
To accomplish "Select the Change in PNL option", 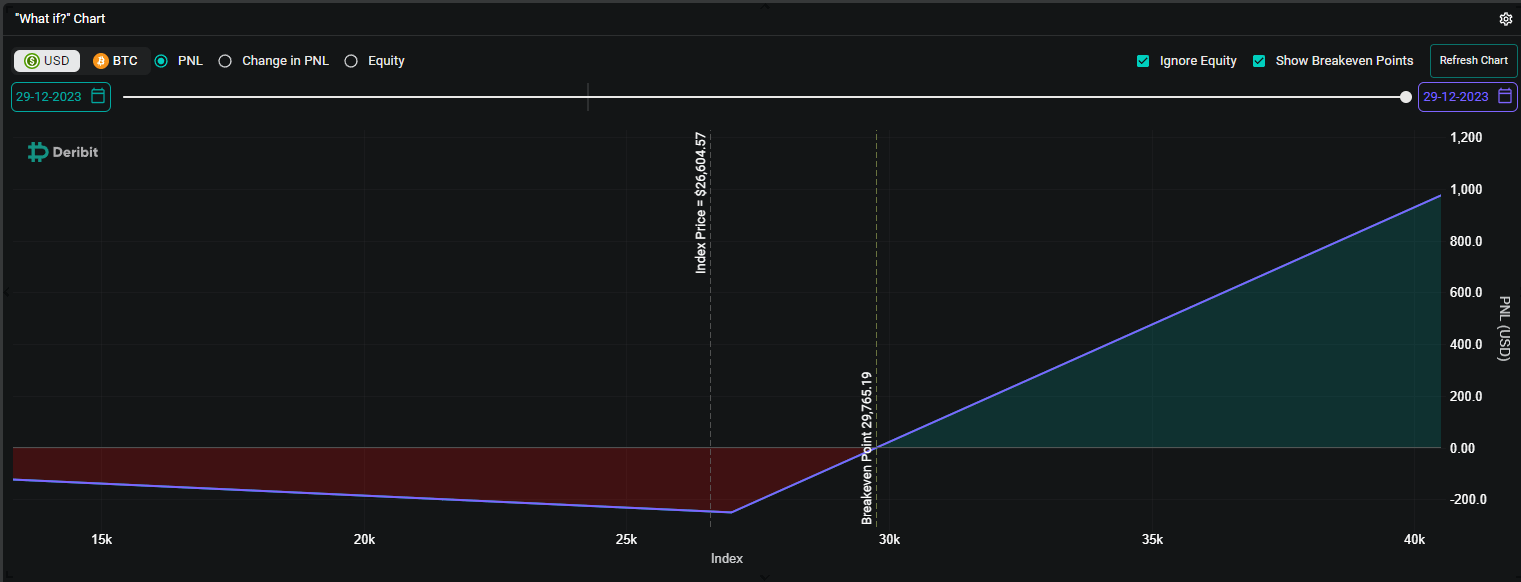I will [225, 61].
